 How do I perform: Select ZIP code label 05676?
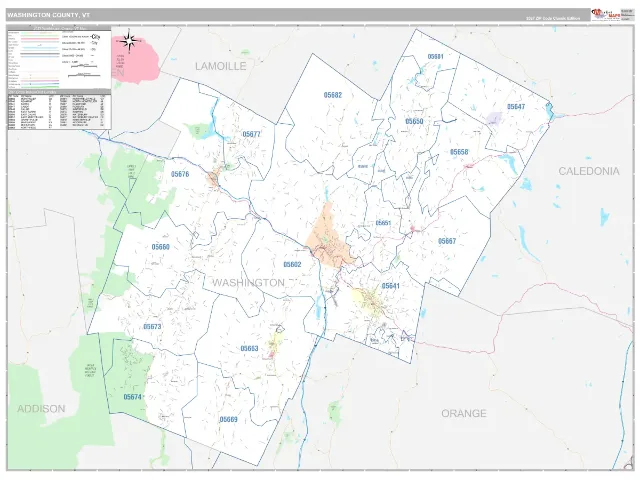pyautogui.click(x=180, y=174)
